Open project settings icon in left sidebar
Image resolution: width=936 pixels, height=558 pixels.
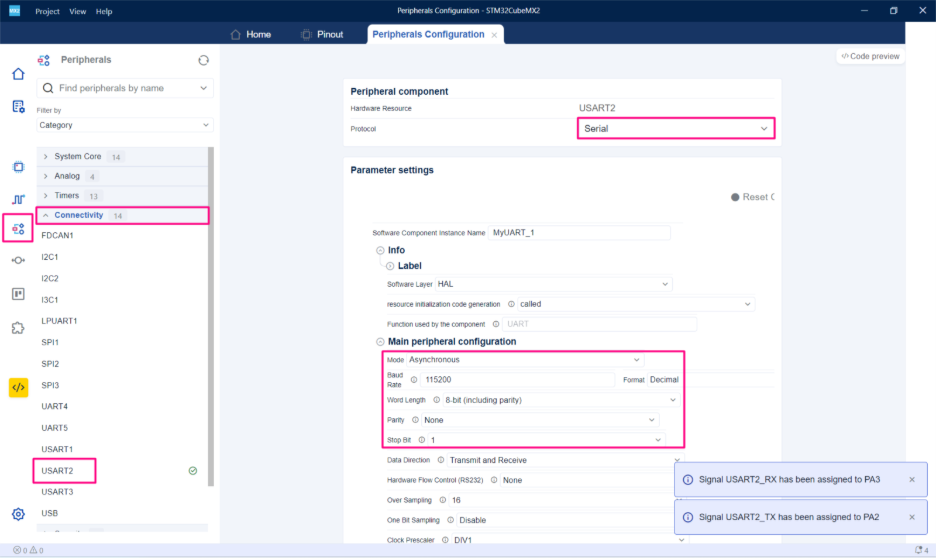(19, 107)
